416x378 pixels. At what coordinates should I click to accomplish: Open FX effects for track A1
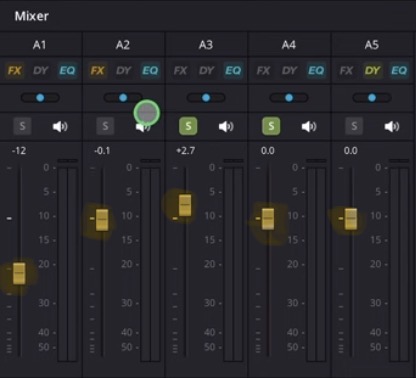coord(15,70)
